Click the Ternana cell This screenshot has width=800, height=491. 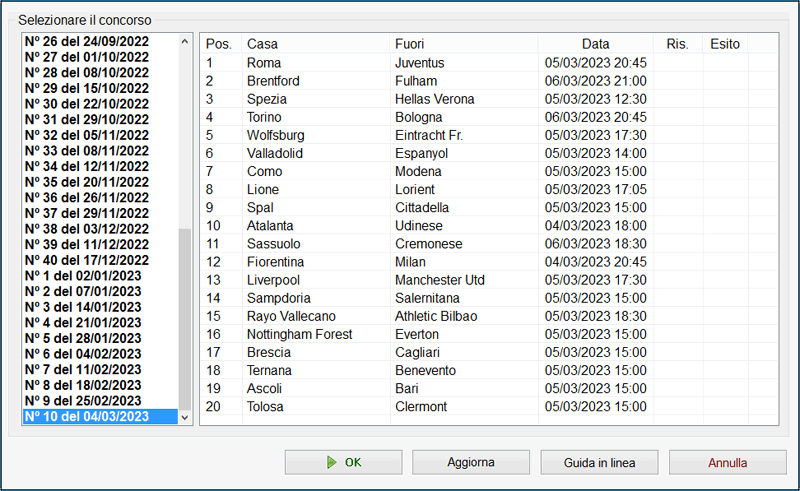pos(316,371)
